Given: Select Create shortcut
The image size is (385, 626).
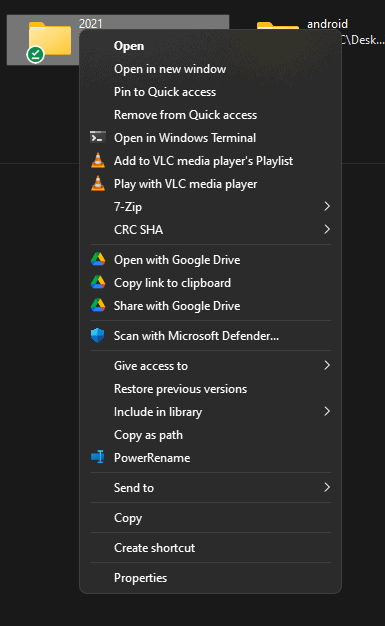Looking at the screenshot, I should click(x=210, y=548).
